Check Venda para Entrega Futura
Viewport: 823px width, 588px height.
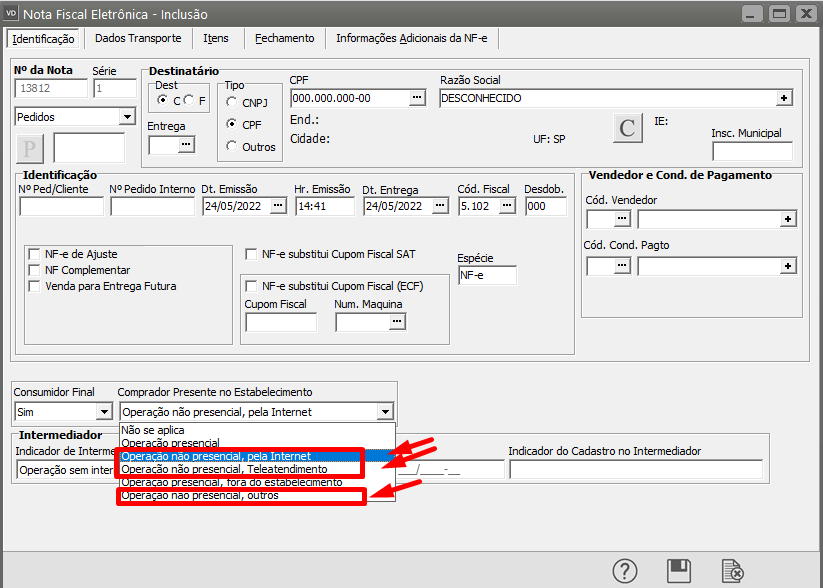36,286
